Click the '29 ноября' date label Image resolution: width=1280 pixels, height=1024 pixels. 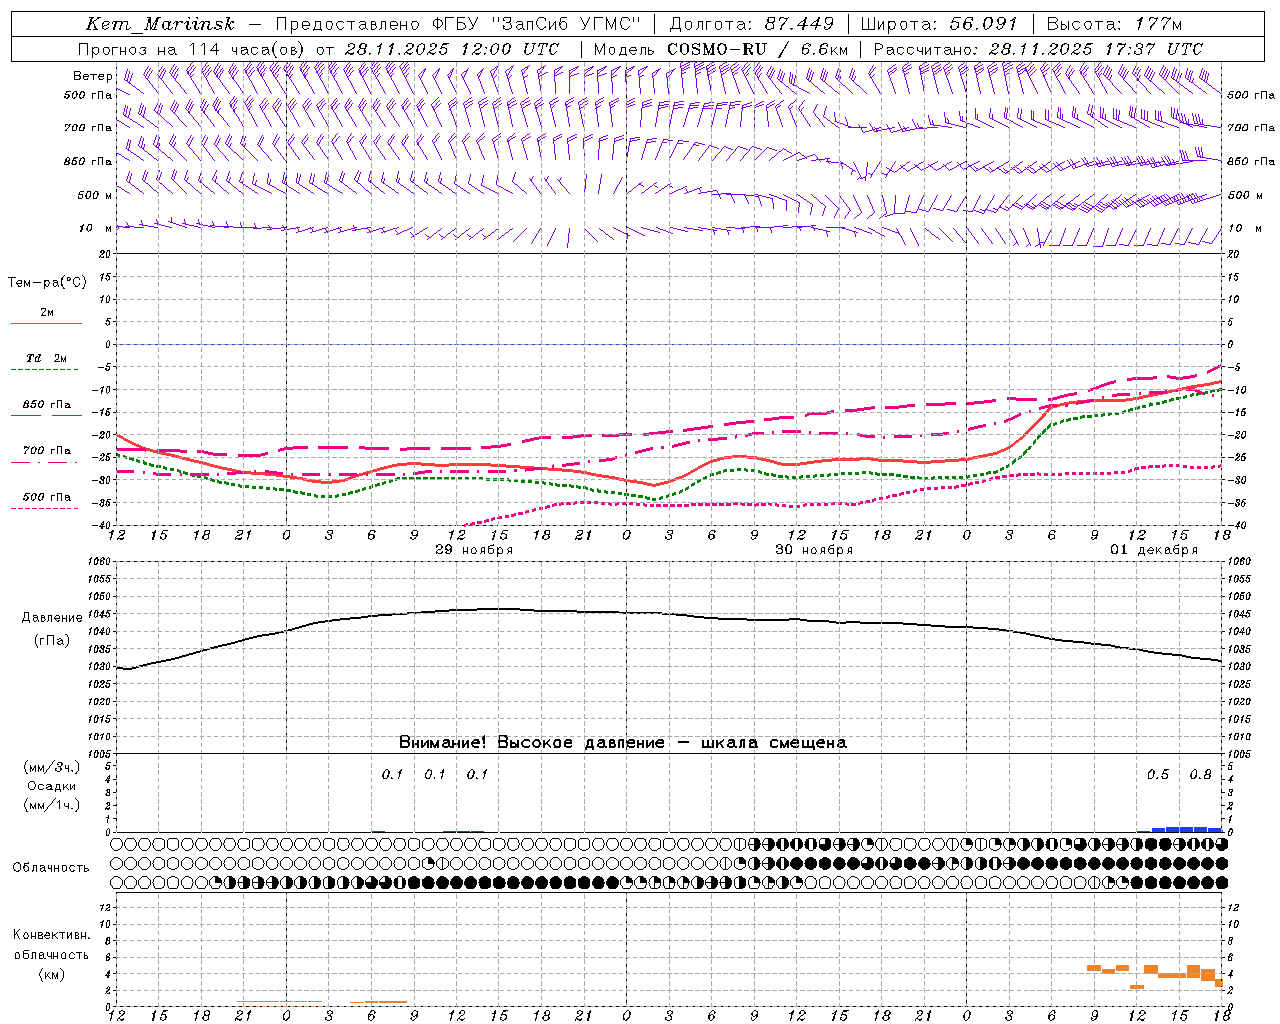click(x=474, y=550)
